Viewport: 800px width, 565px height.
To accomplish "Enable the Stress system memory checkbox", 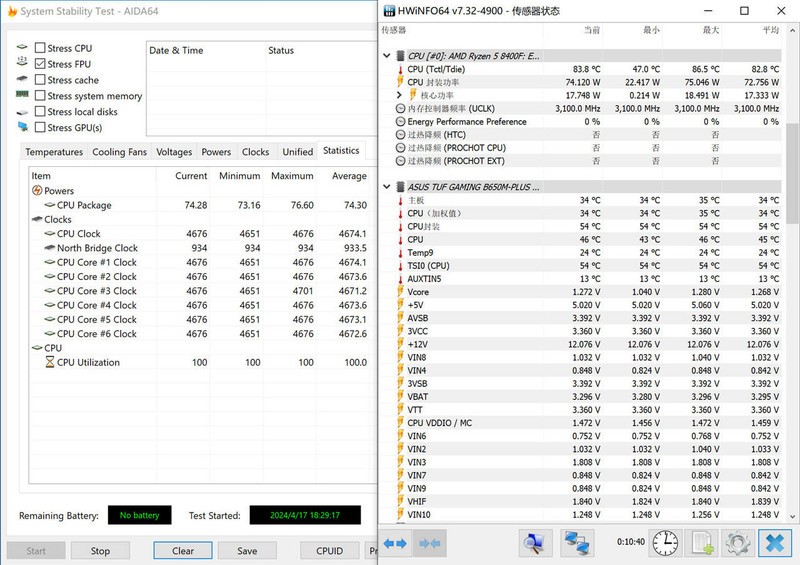I will pos(40,95).
